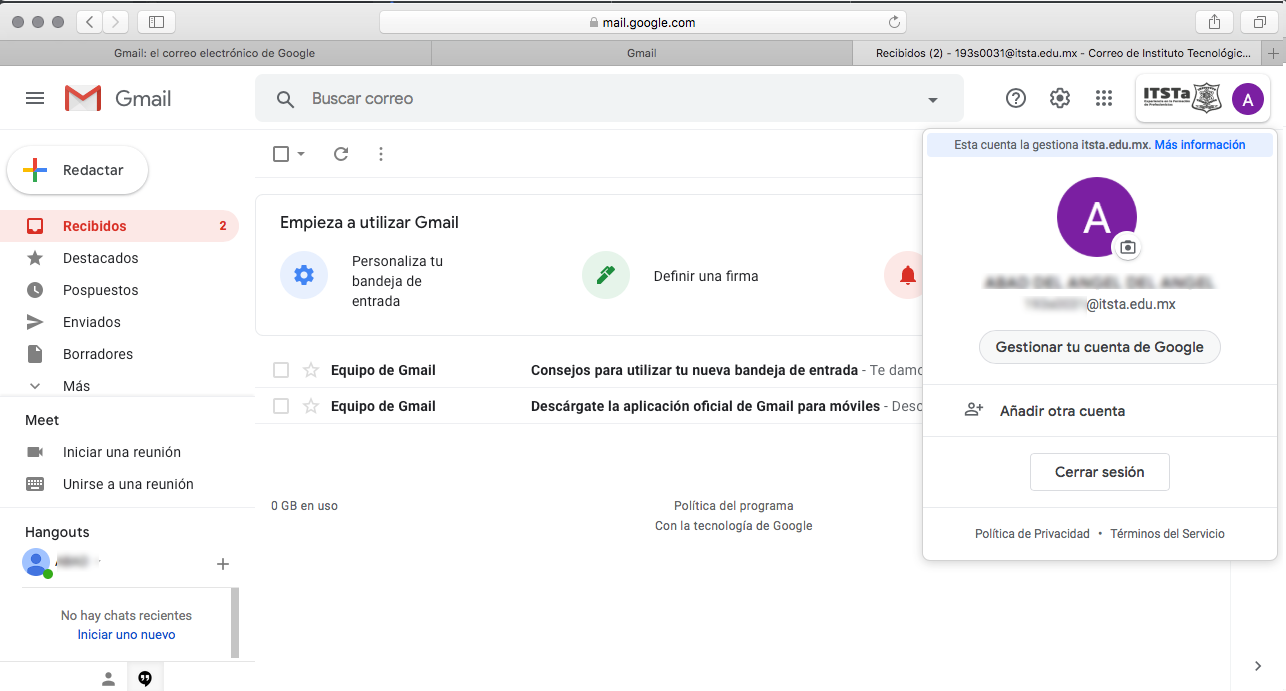Toggle Safari's sidebar button
The width and height of the screenshot is (1286, 691).
coord(156,22)
